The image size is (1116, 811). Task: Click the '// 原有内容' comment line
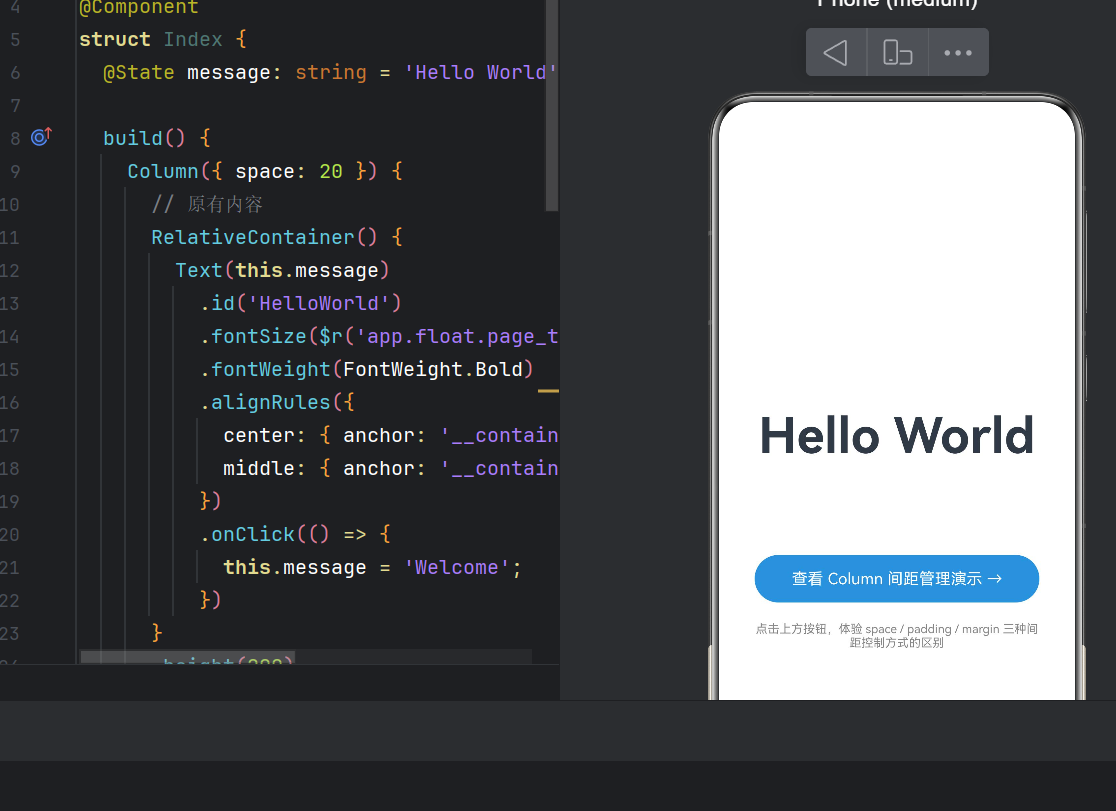[207, 204]
